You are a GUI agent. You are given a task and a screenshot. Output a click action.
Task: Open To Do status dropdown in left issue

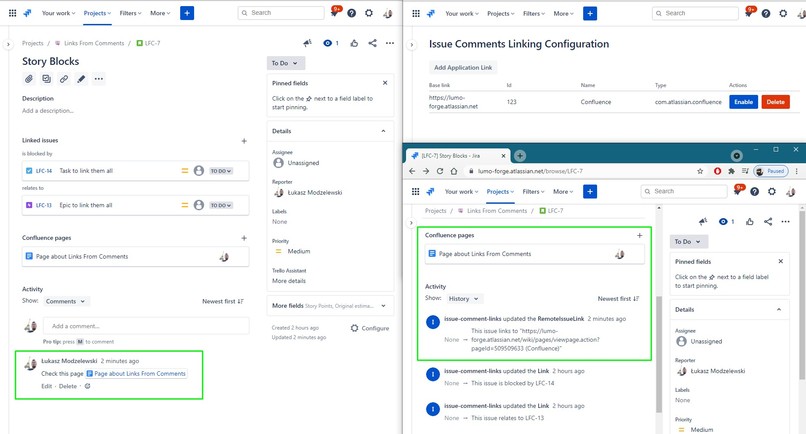(x=286, y=63)
